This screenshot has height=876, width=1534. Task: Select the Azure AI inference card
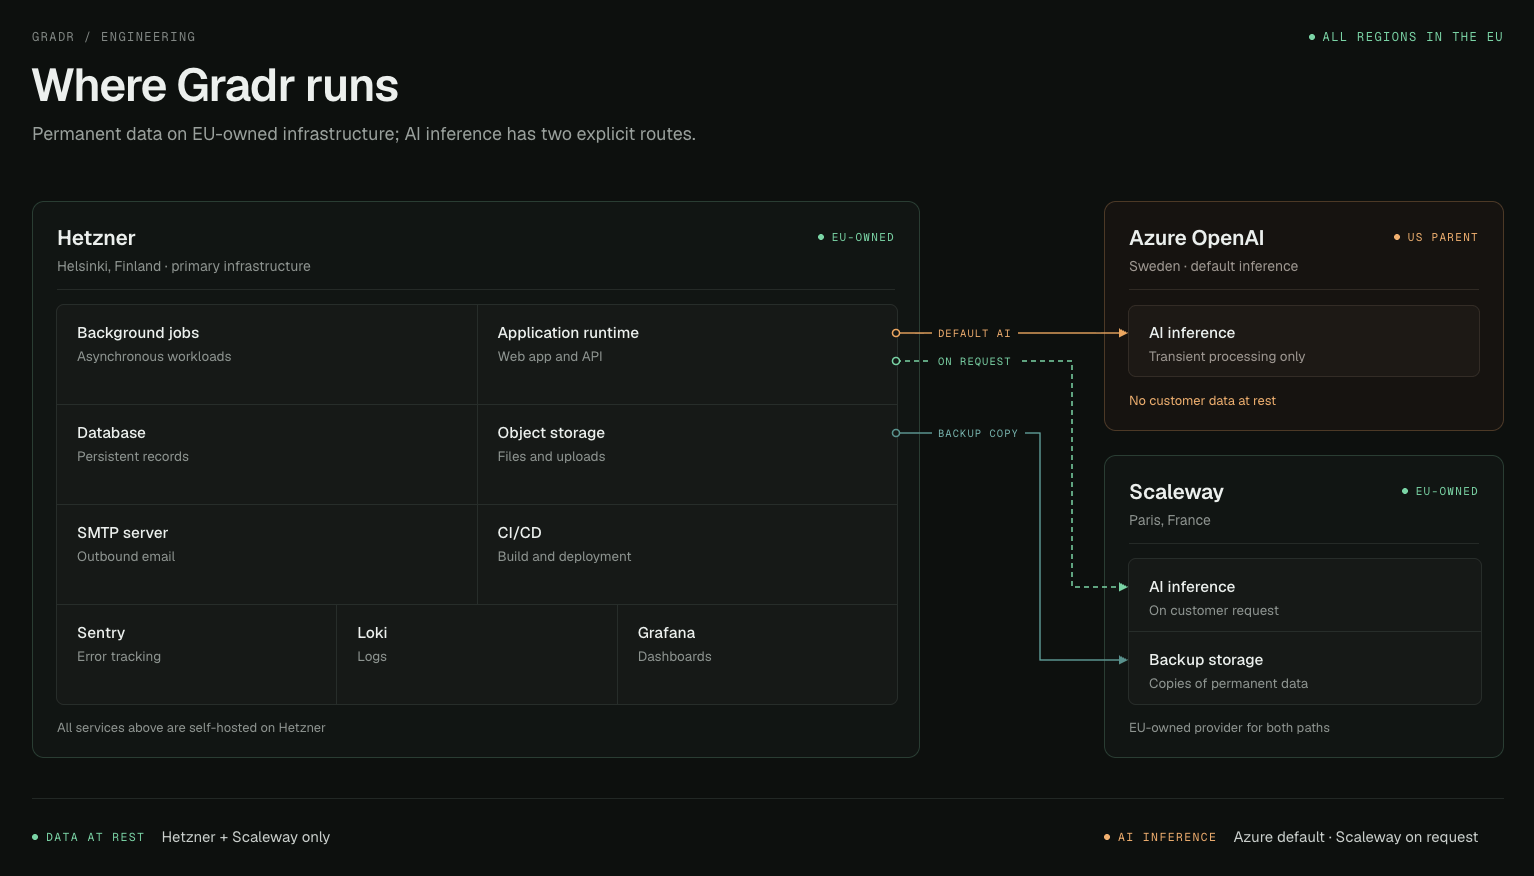pos(1304,341)
